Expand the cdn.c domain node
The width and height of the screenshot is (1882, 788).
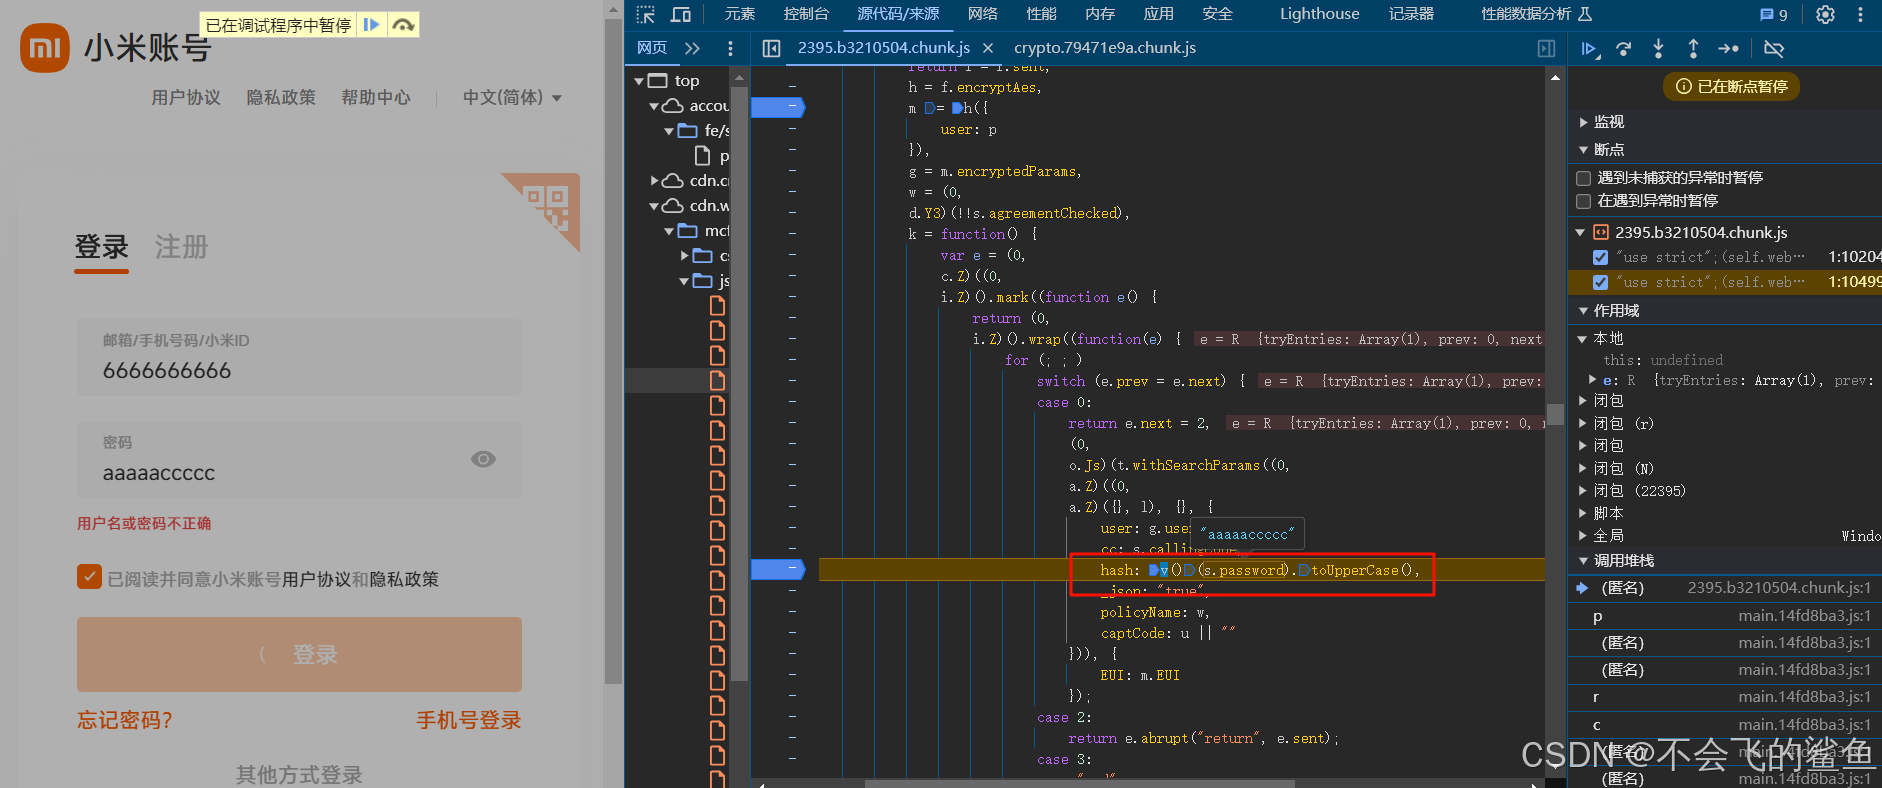click(x=654, y=181)
